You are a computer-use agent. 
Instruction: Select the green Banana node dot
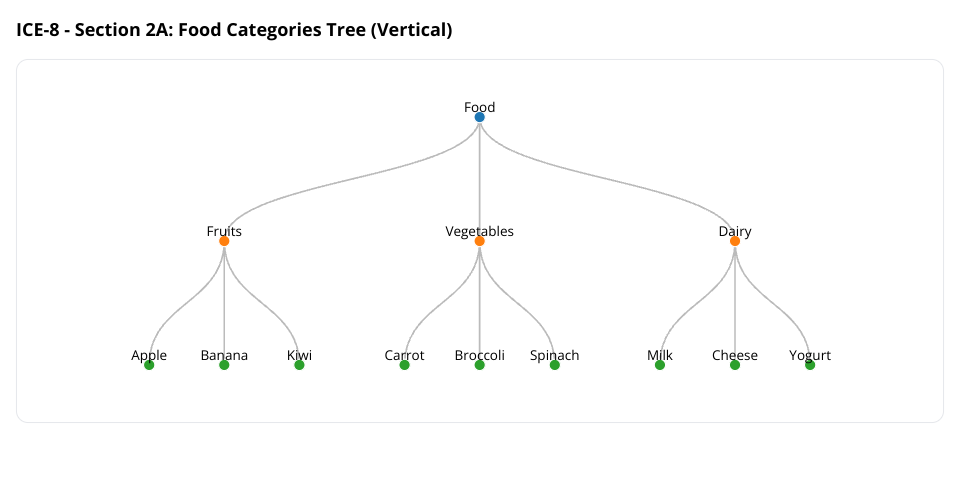click(x=224, y=365)
